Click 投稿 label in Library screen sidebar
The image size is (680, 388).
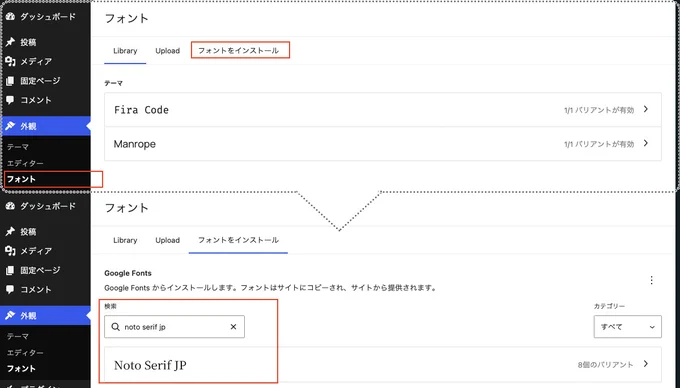click(28, 42)
